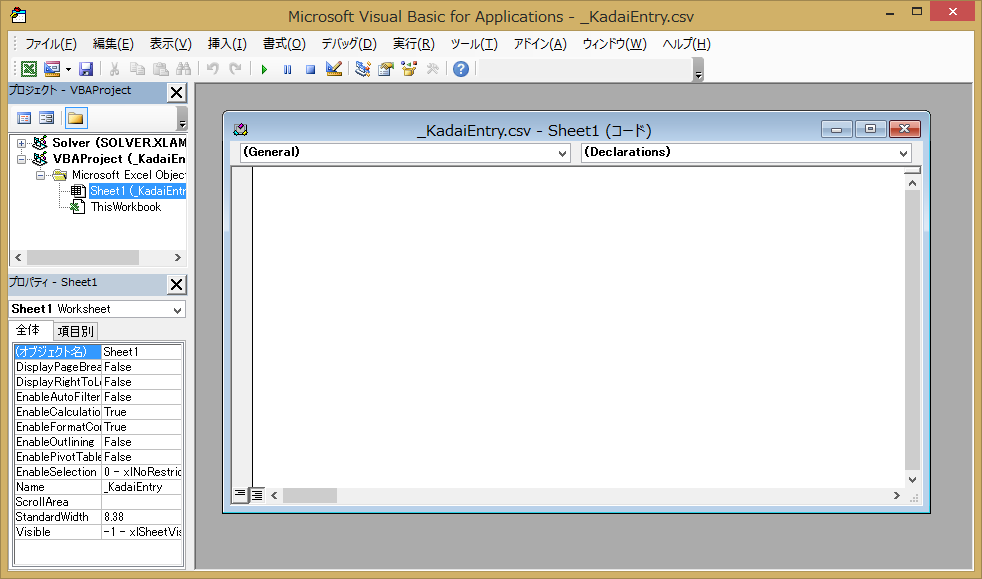This screenshot has height=579, width=982.
Task: Select the Solver (SOLVER.XLAM) project name
Action: point(119,143)
